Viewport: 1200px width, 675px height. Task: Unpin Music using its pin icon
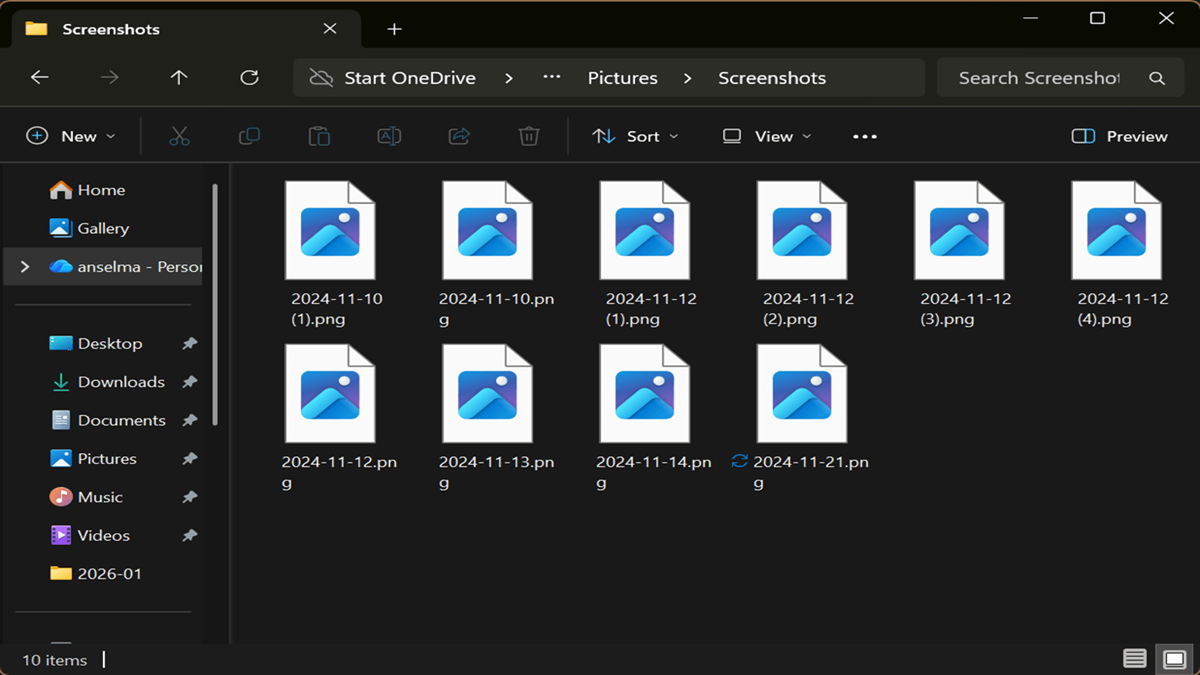[189, 497]
